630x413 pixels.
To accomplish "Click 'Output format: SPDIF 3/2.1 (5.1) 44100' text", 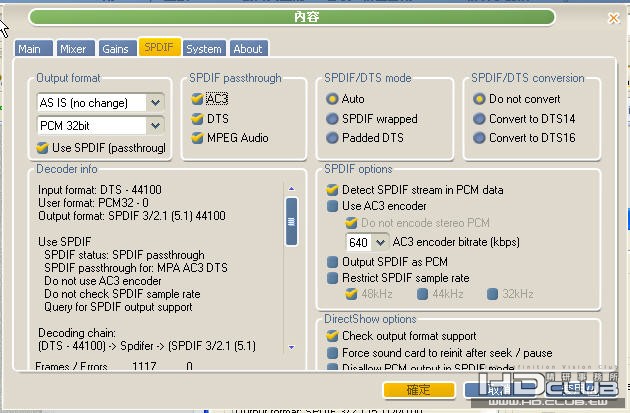I will (x=132, y=216).
